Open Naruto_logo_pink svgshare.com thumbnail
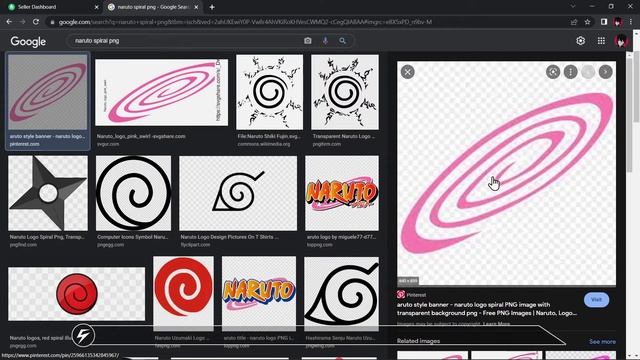This screenshot has height=360, width=640. (x=162, y=92)
